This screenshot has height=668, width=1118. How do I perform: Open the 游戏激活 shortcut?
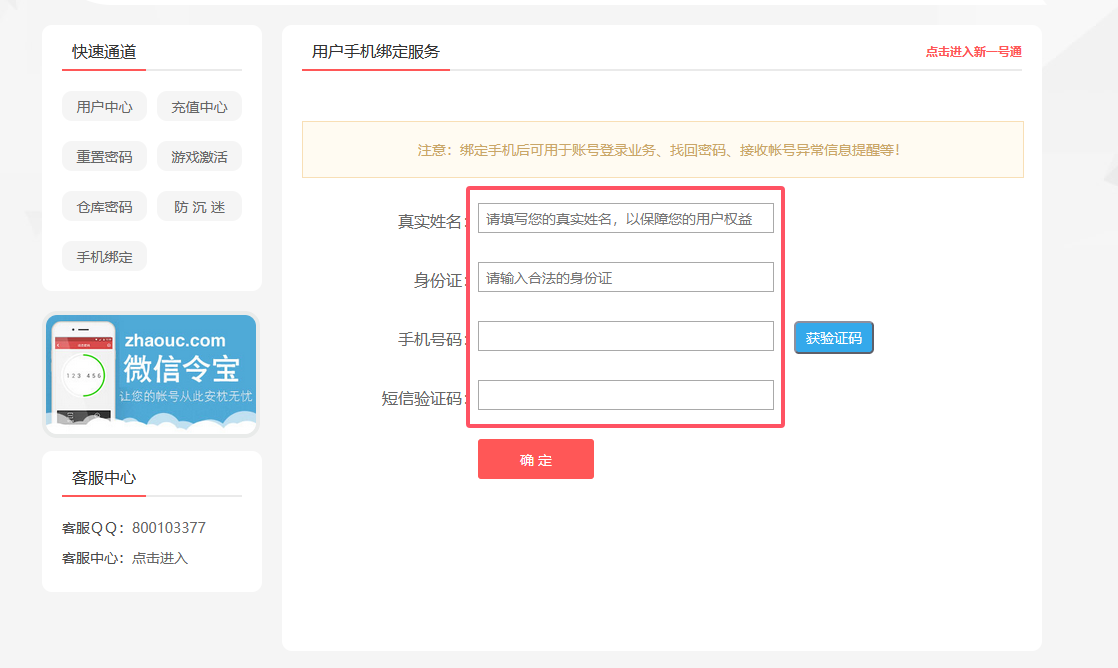[199, 157]
